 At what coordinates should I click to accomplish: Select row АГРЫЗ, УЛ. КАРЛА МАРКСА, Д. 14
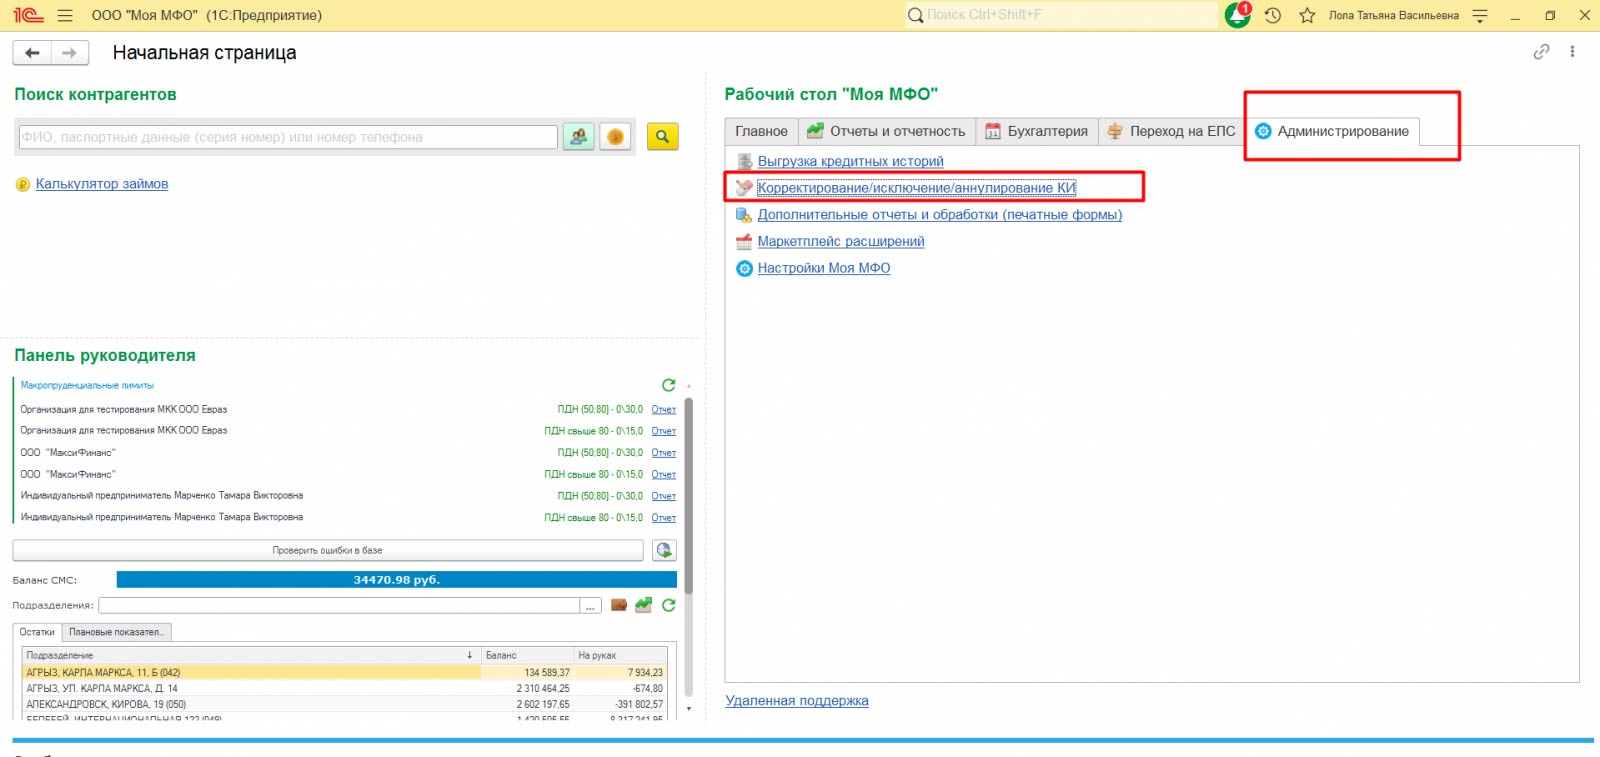pyautogui.click(x=345, y=689)
